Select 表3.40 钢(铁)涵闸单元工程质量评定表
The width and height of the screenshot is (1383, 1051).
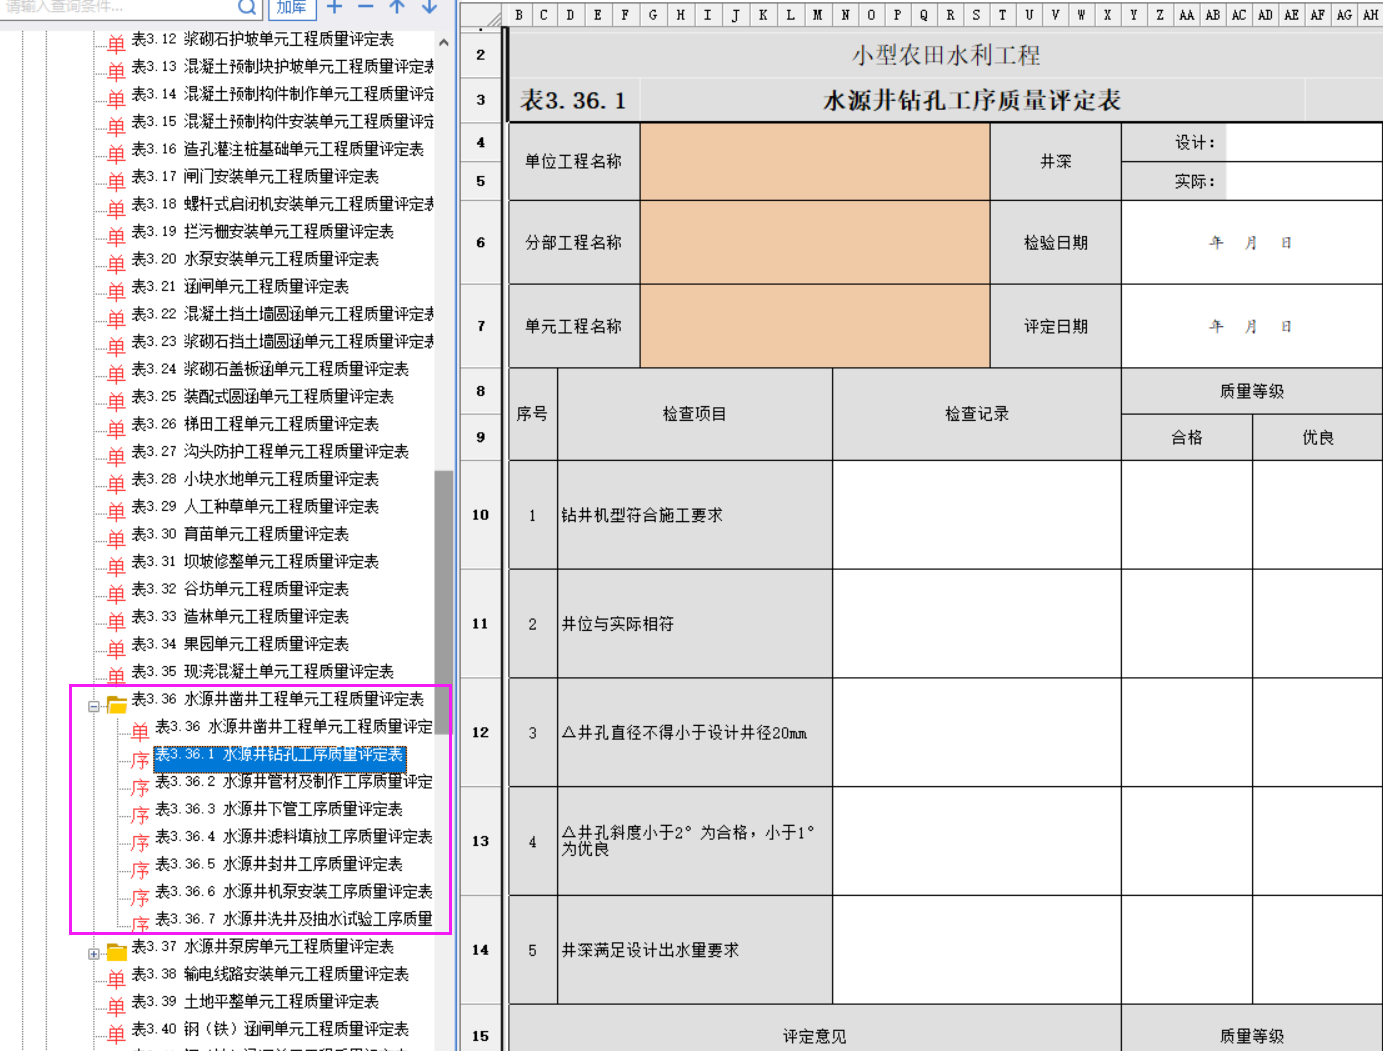click(x=270, y=1029)
